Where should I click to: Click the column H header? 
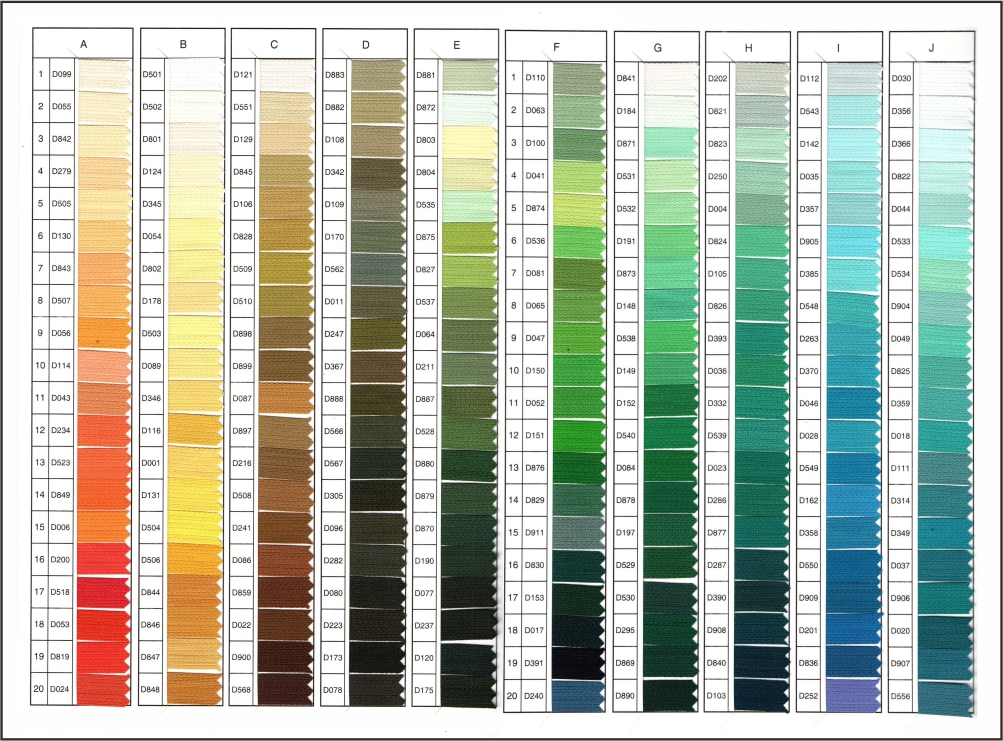(748, 47)
